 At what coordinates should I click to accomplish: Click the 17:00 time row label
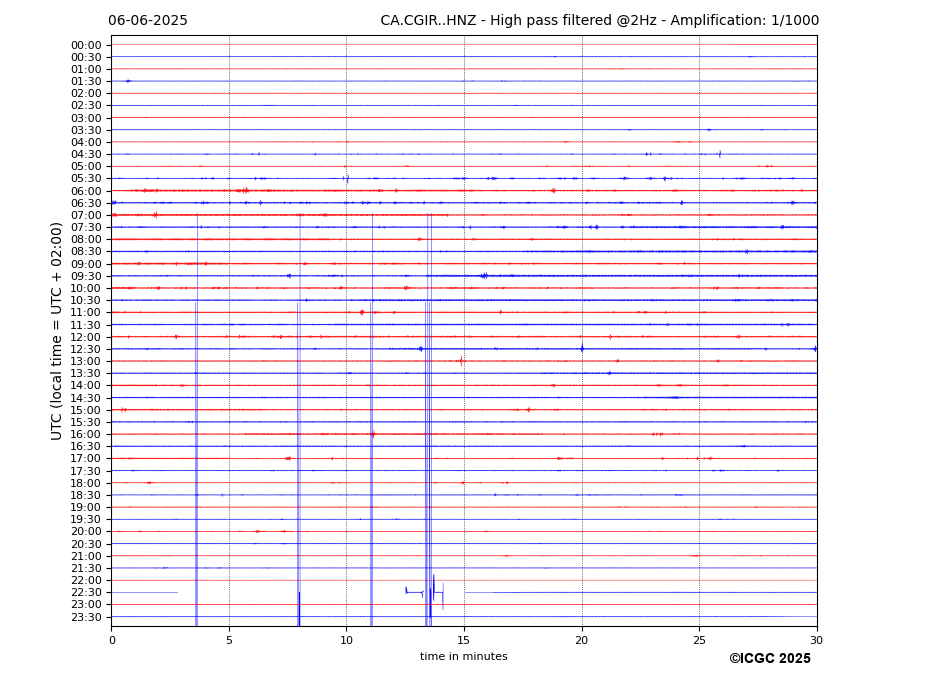(86, 459)
